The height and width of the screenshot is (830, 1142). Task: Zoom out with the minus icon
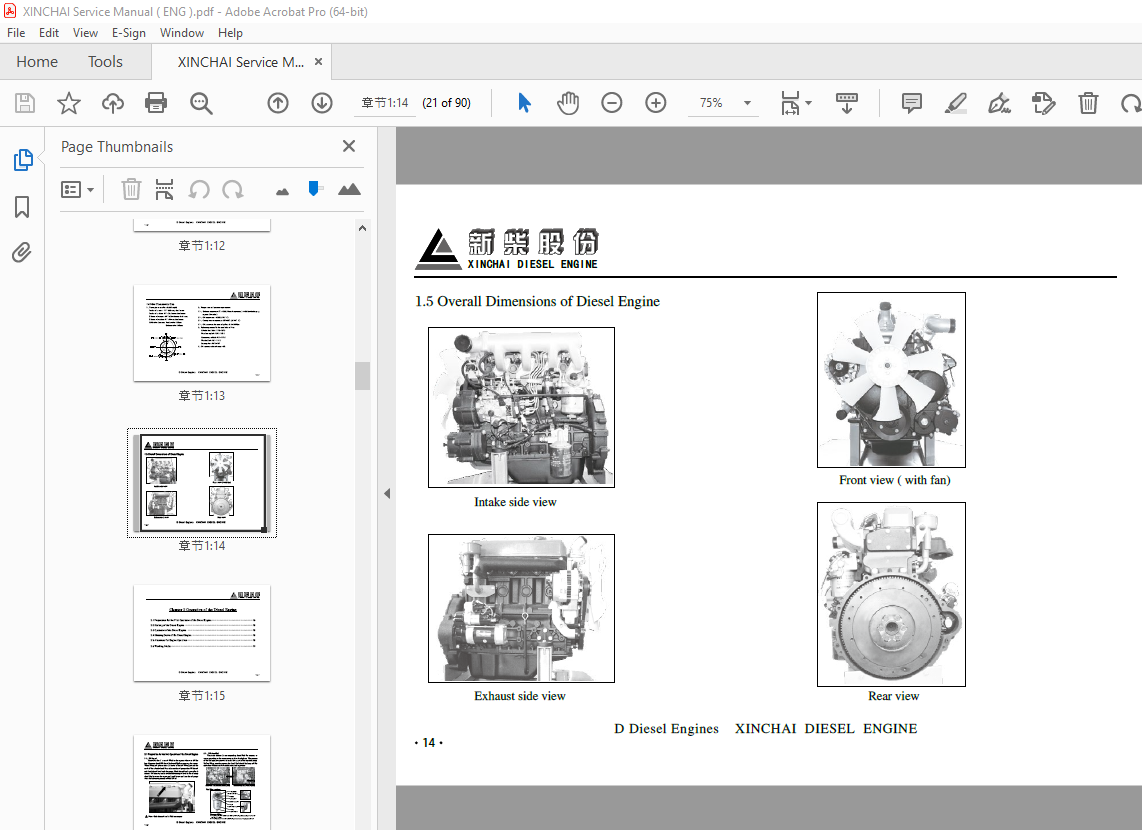coord(612,103)
